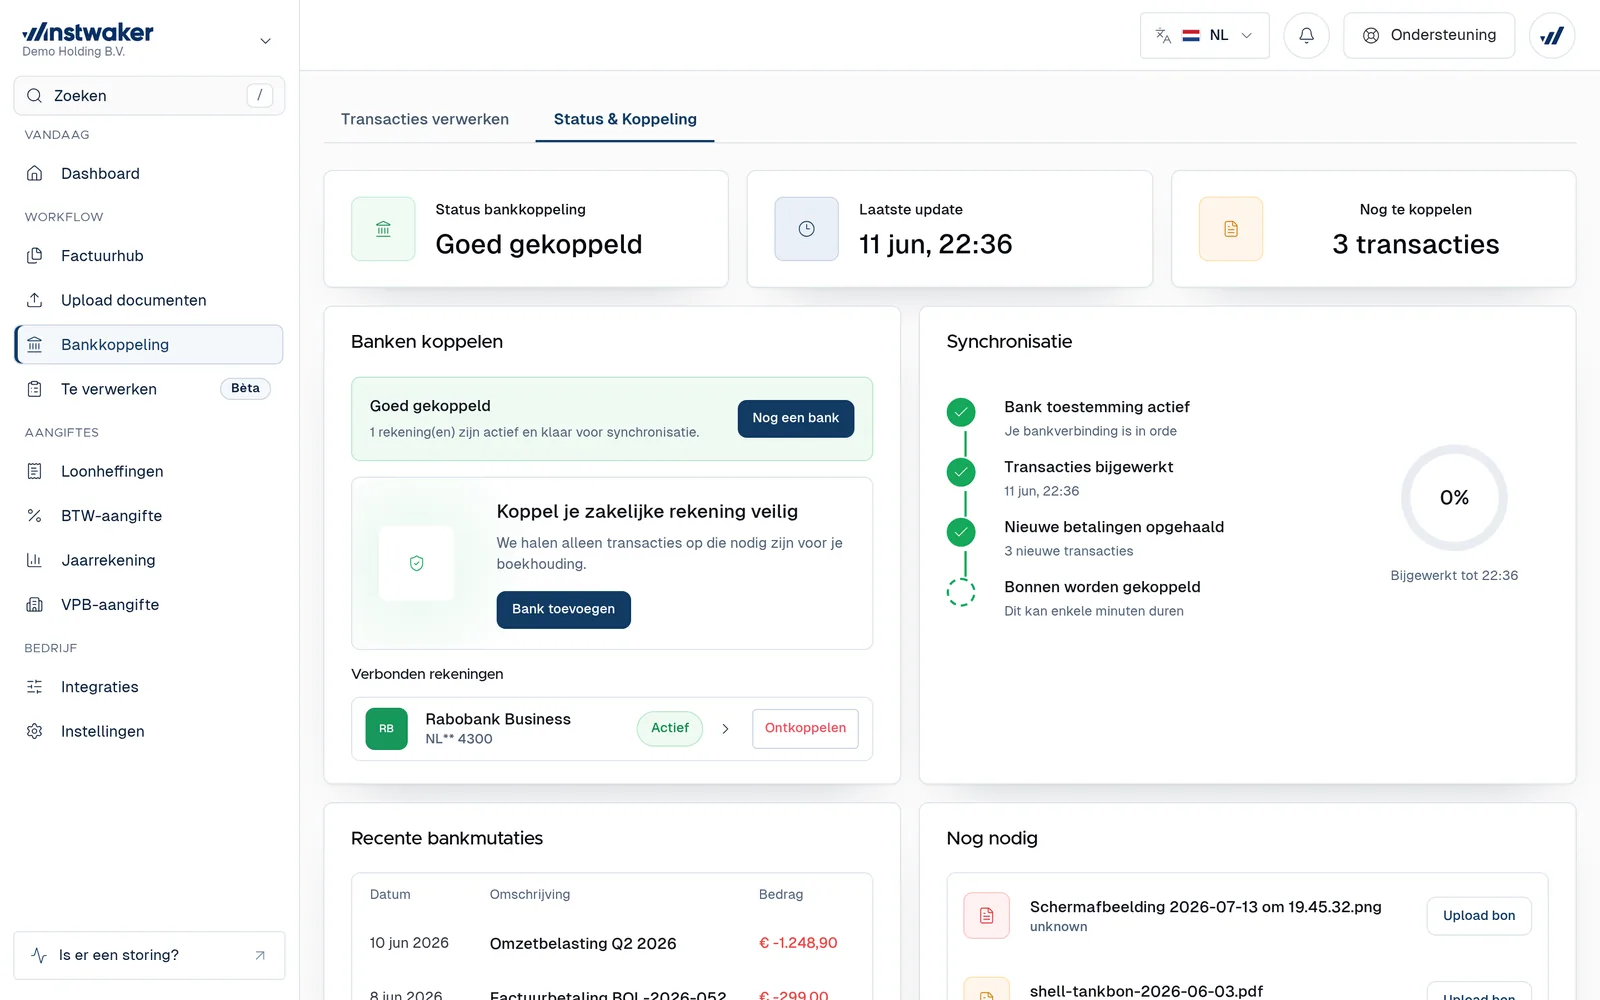The width and height of the screenshot is (1600, 1000).
Task: Click the Actief status badge
Action: (x=670, y=728)
